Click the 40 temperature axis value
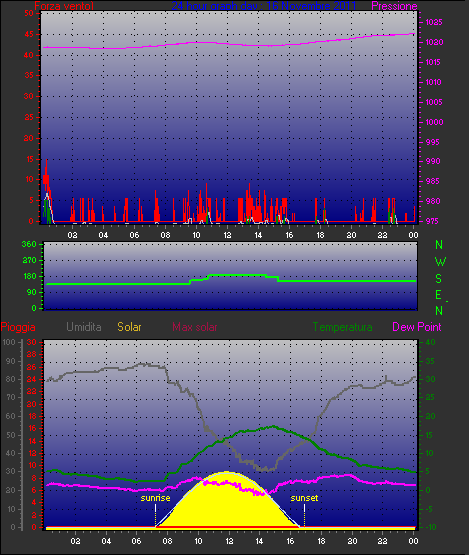469x555 pixels. point(430,342)
